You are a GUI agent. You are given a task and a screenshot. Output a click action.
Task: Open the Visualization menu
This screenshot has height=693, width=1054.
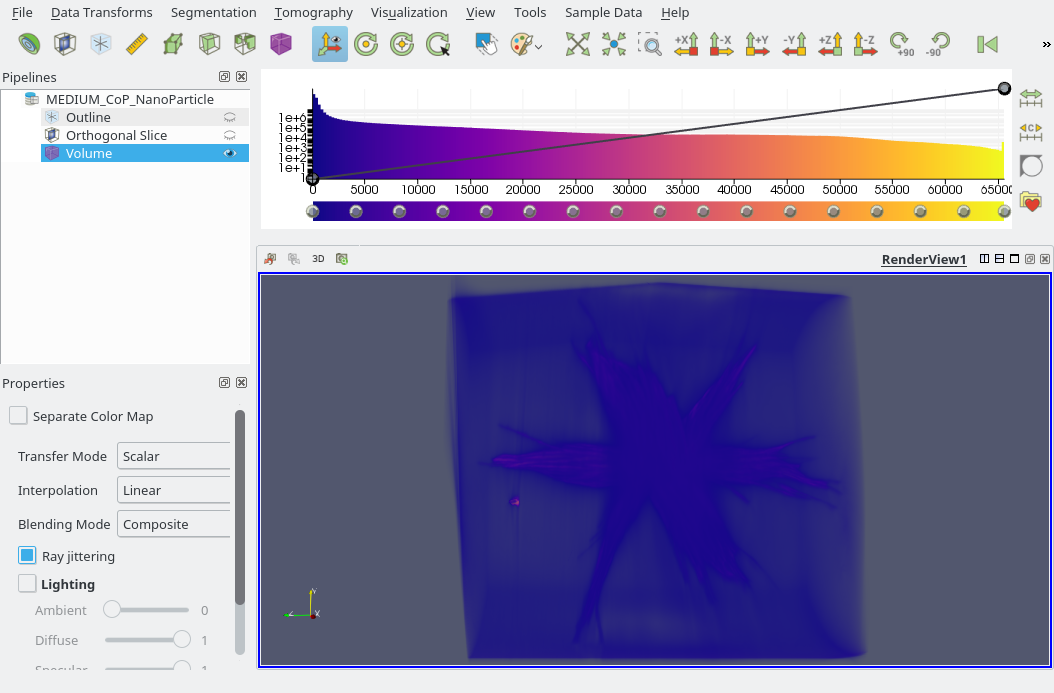pos(409,12)
